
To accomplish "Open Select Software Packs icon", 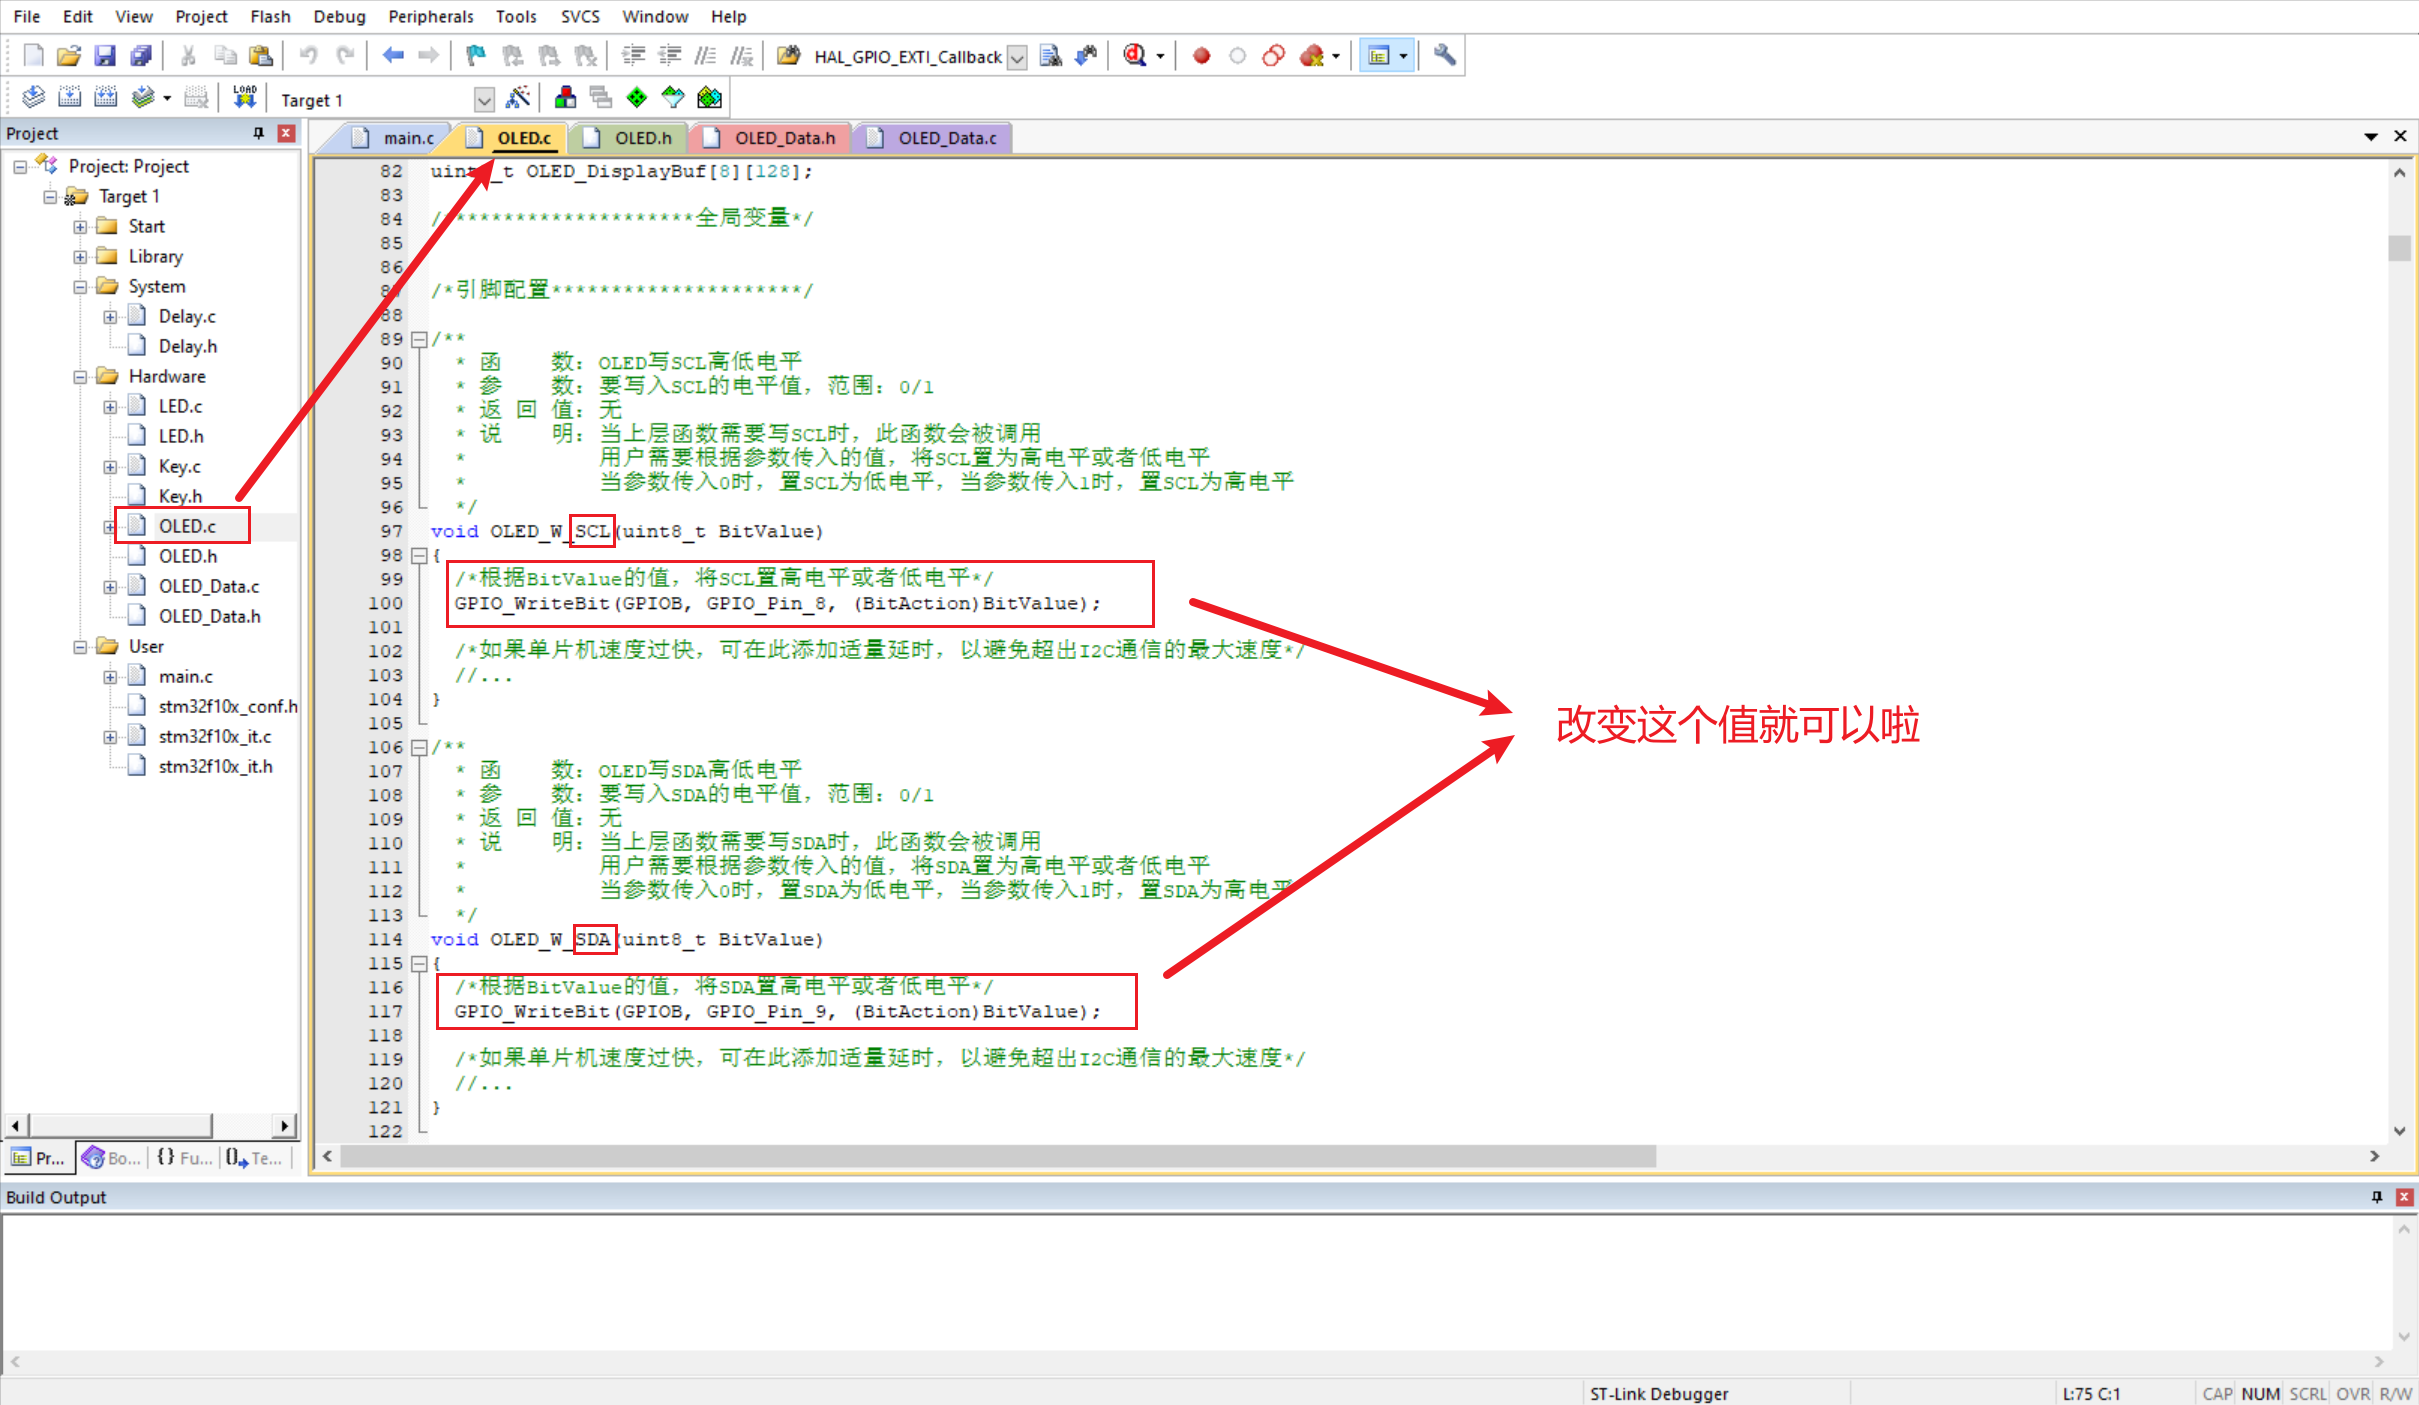I will click(x=673, y=98).
